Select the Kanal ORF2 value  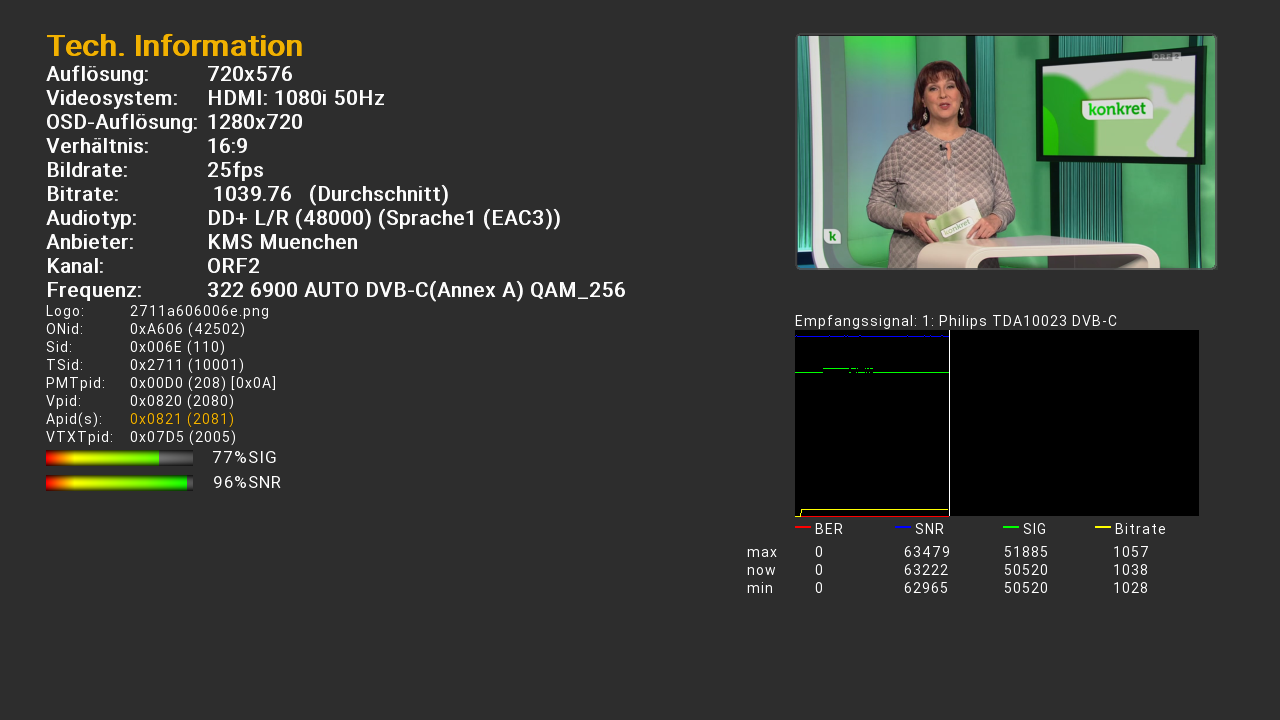233,266
